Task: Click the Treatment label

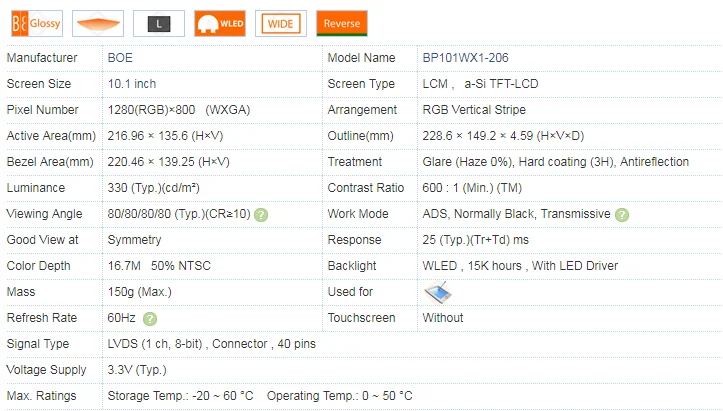Action: (355, 161)
